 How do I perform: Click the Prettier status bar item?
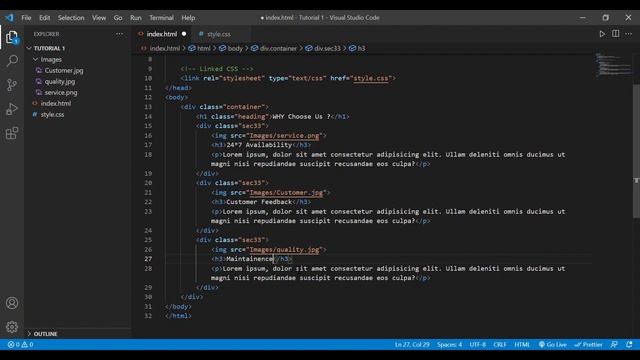tap(588, 344)
